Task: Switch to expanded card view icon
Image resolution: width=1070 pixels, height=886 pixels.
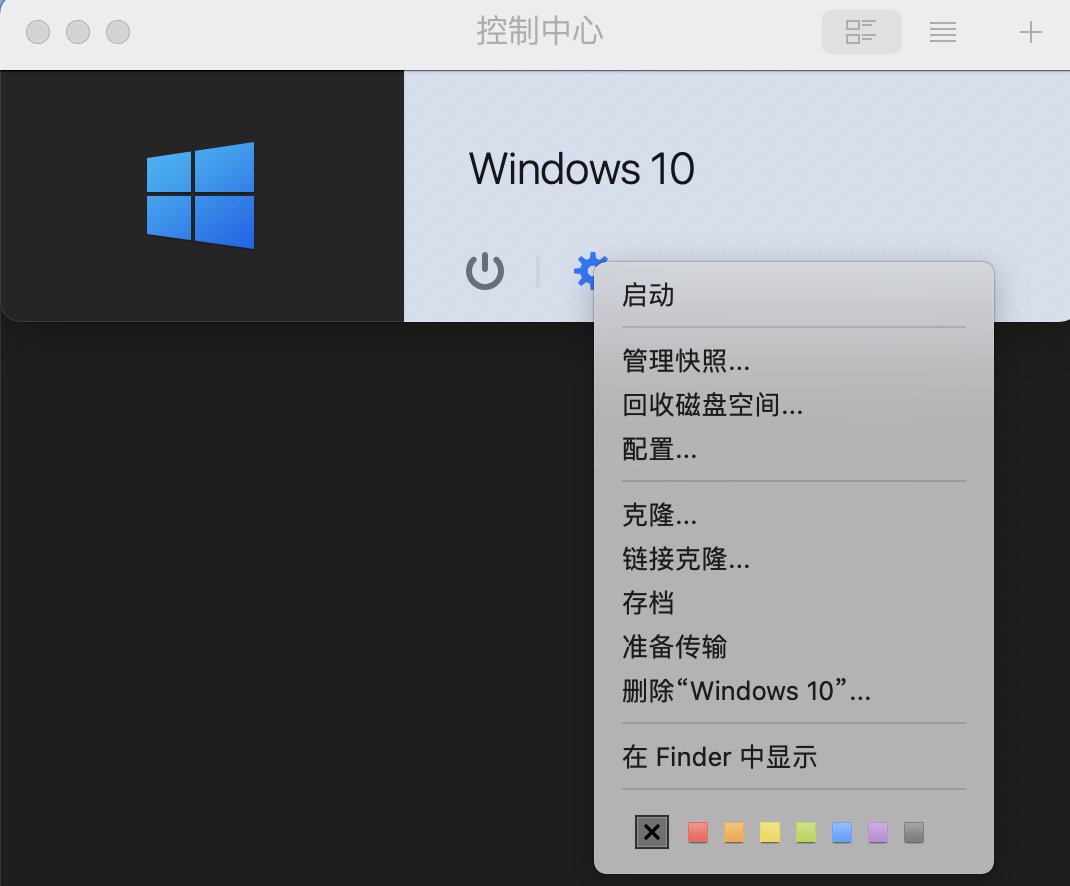Action: coord(861,32)
